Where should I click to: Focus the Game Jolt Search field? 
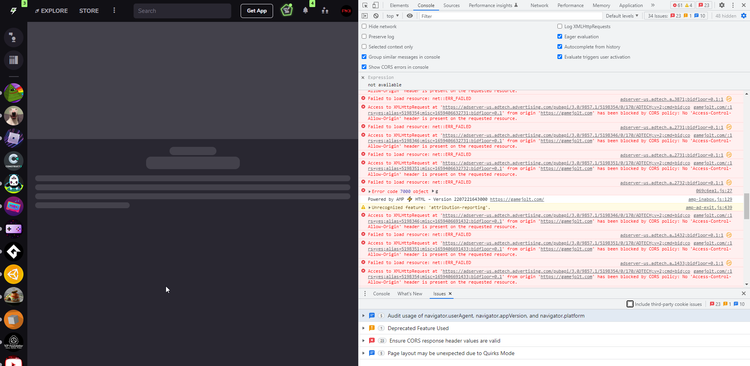[x=182, y=11]
